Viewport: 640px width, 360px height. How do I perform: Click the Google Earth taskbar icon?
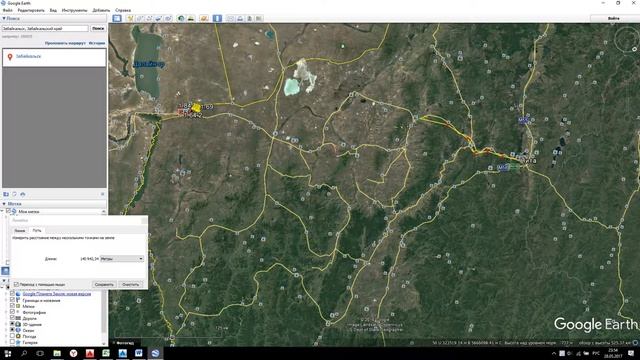point(155,353)
